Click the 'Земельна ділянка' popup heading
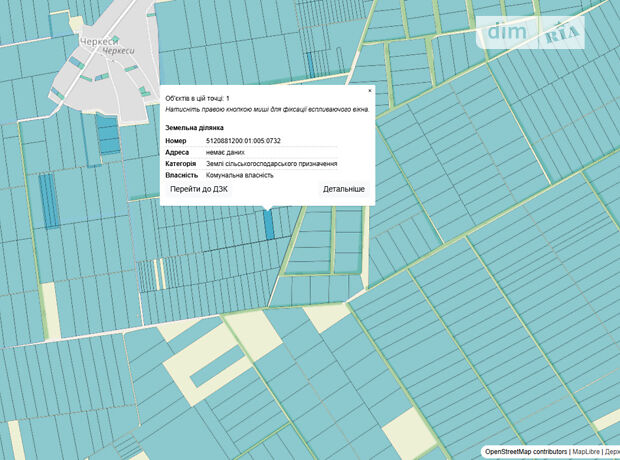 click(x=194, y=128)
